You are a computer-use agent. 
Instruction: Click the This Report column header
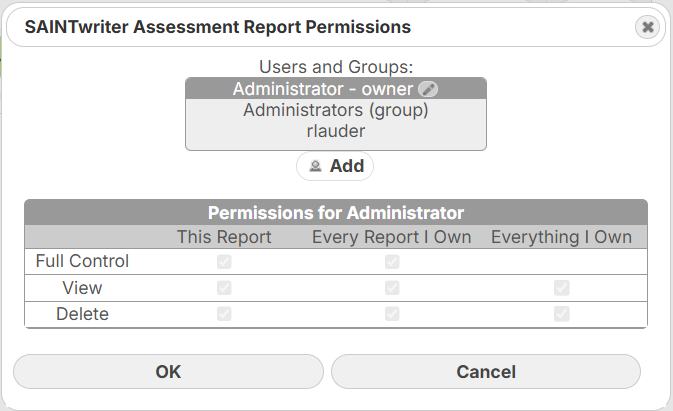(x=224, y=237)
